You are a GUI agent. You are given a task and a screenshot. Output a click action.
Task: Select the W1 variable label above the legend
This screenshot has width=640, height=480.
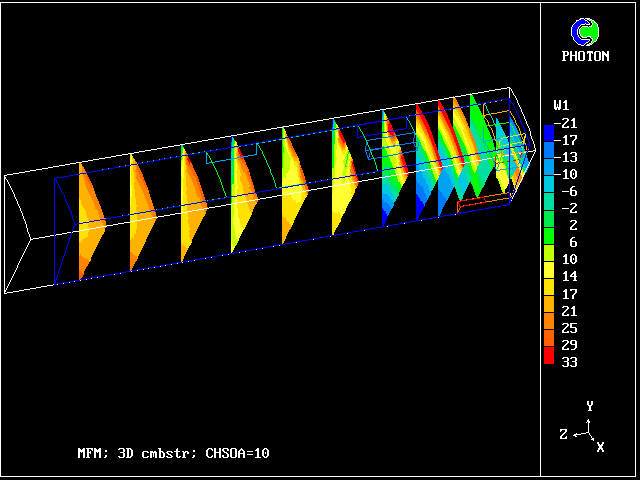562,105
